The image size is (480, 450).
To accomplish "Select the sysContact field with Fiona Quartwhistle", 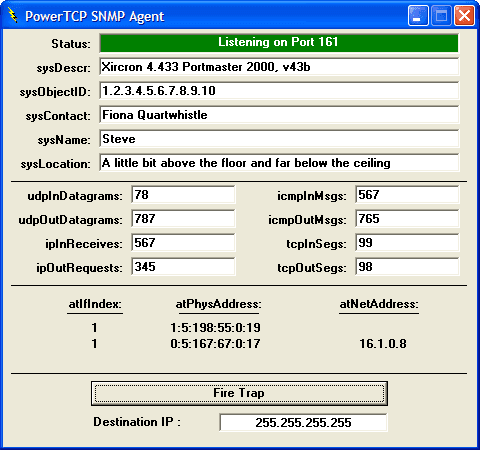I will pos(279,115).
